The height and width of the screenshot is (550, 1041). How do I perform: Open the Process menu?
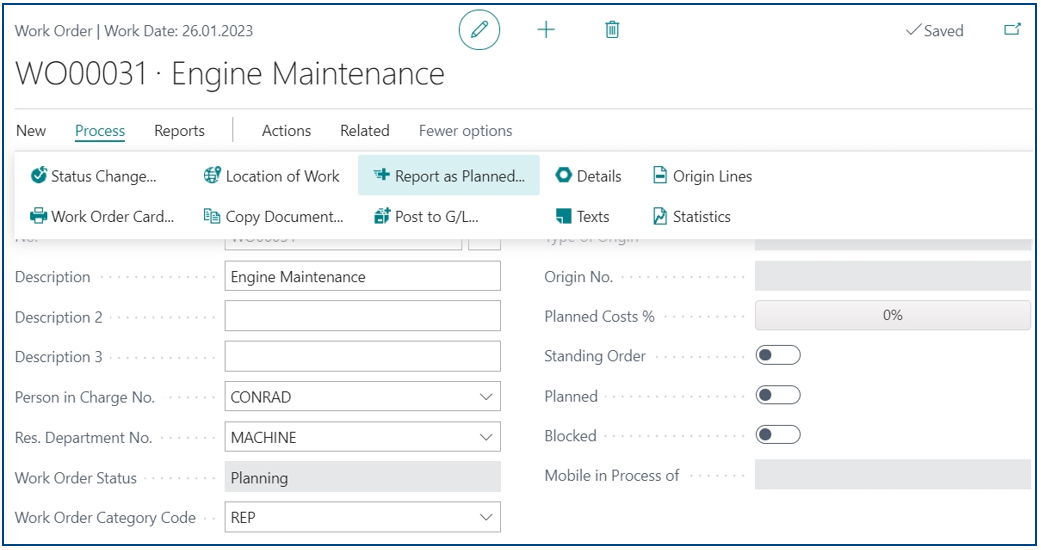[x=100, y=131]
